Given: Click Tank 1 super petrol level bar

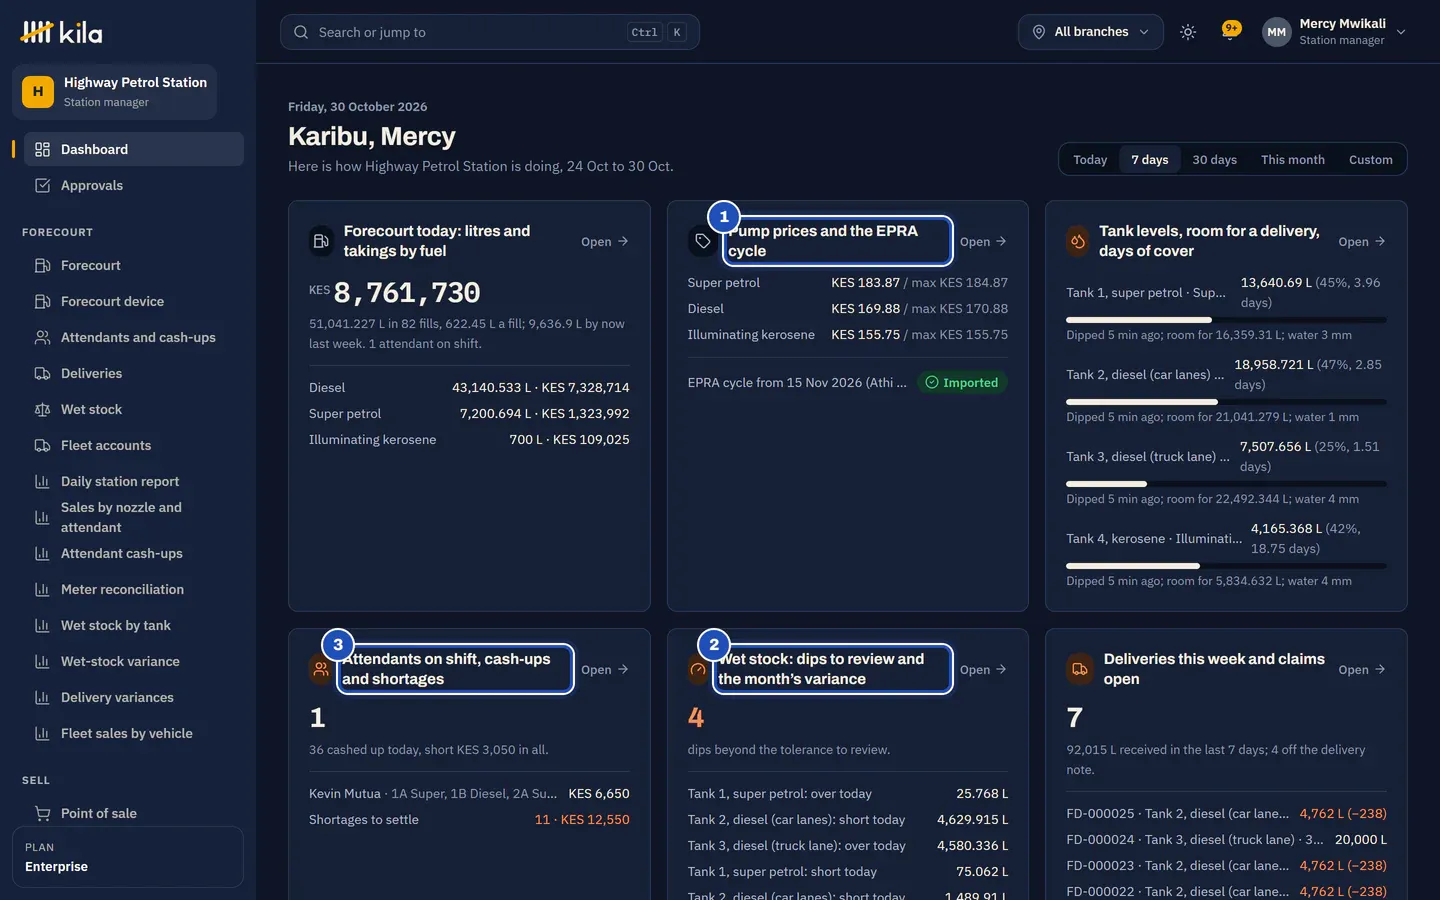Looking at the screenshot, I should coord(1226,320).
